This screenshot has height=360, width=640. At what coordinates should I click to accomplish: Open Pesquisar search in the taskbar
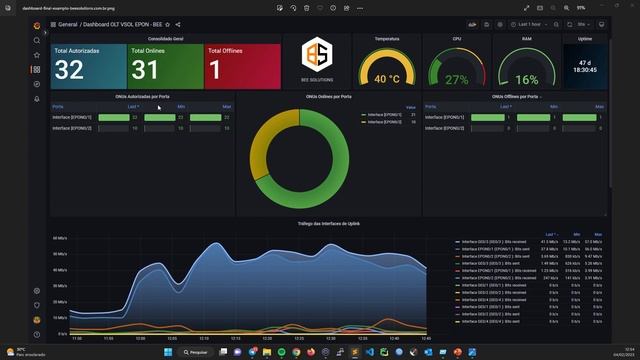[x=196, y=352]
